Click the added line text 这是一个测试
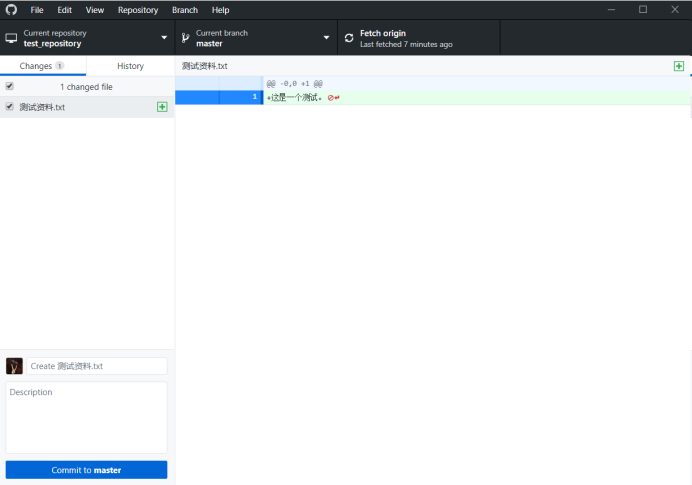Image resolution: width=692 pixels, height=485 pixels. pyautogui.click(x=295, y=98)
